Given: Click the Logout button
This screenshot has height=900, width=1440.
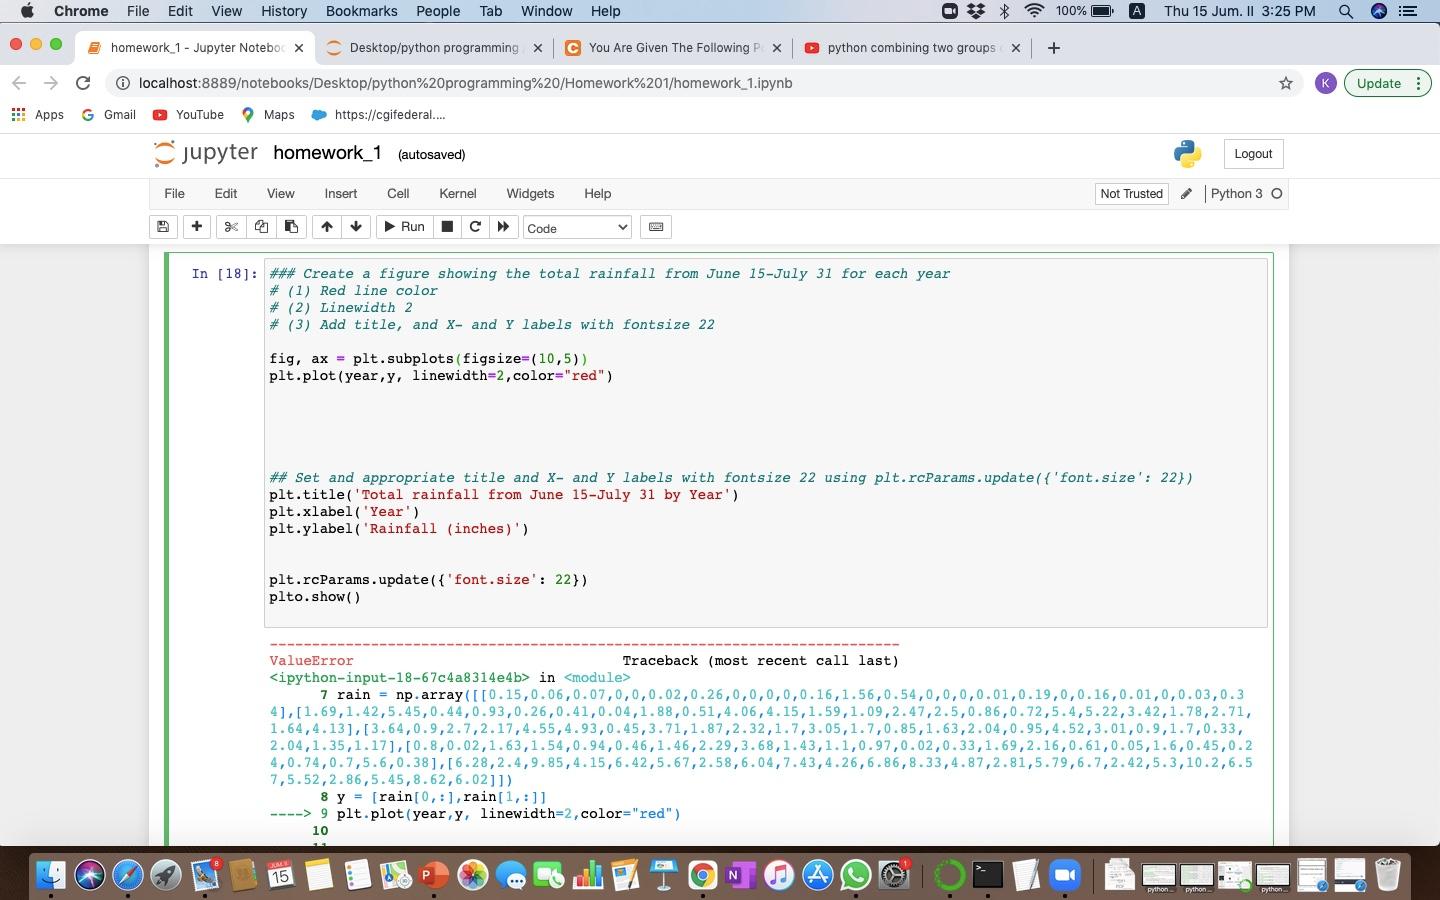Looking at the screenshot, I should click(1253, 154).
